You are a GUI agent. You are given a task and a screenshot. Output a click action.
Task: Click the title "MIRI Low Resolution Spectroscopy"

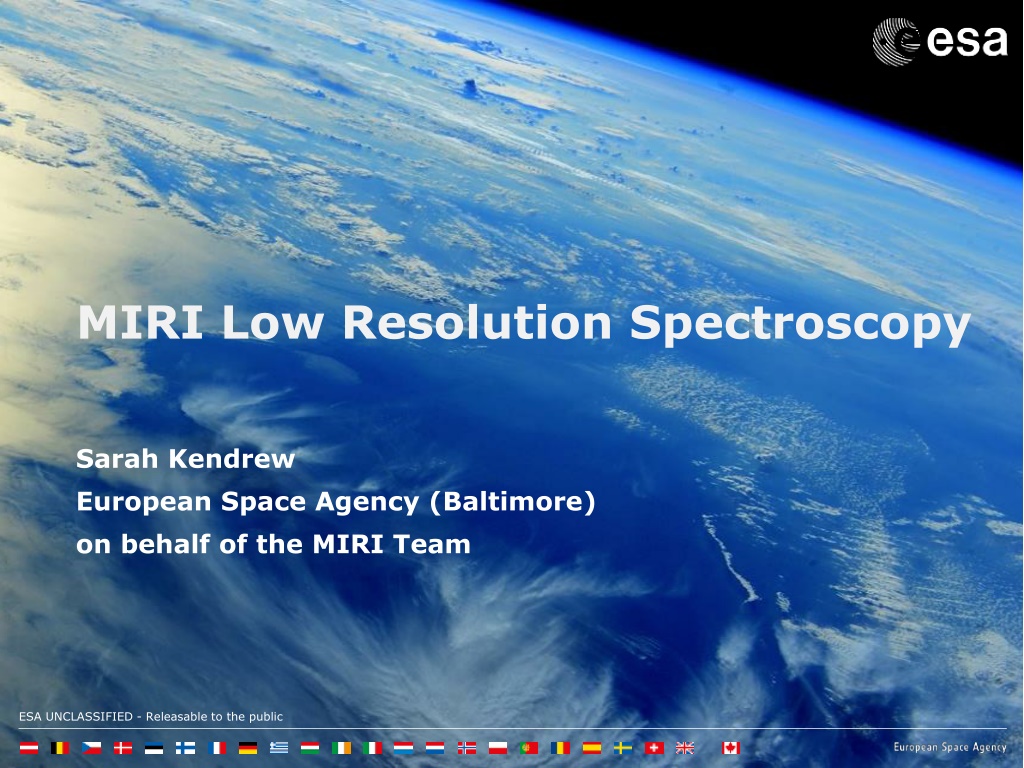(x=524, y=325)
